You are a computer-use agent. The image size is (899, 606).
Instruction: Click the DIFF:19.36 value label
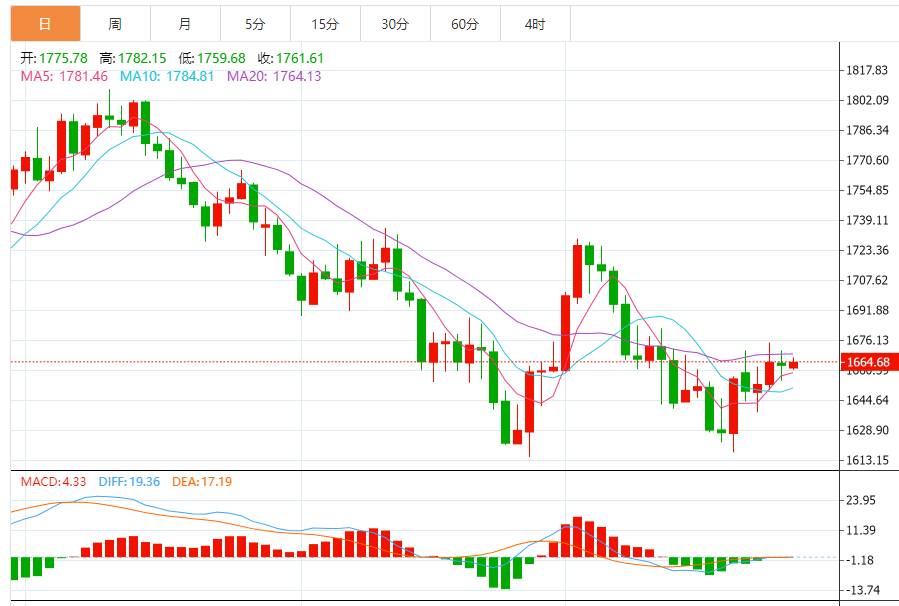tap(129, 482)
